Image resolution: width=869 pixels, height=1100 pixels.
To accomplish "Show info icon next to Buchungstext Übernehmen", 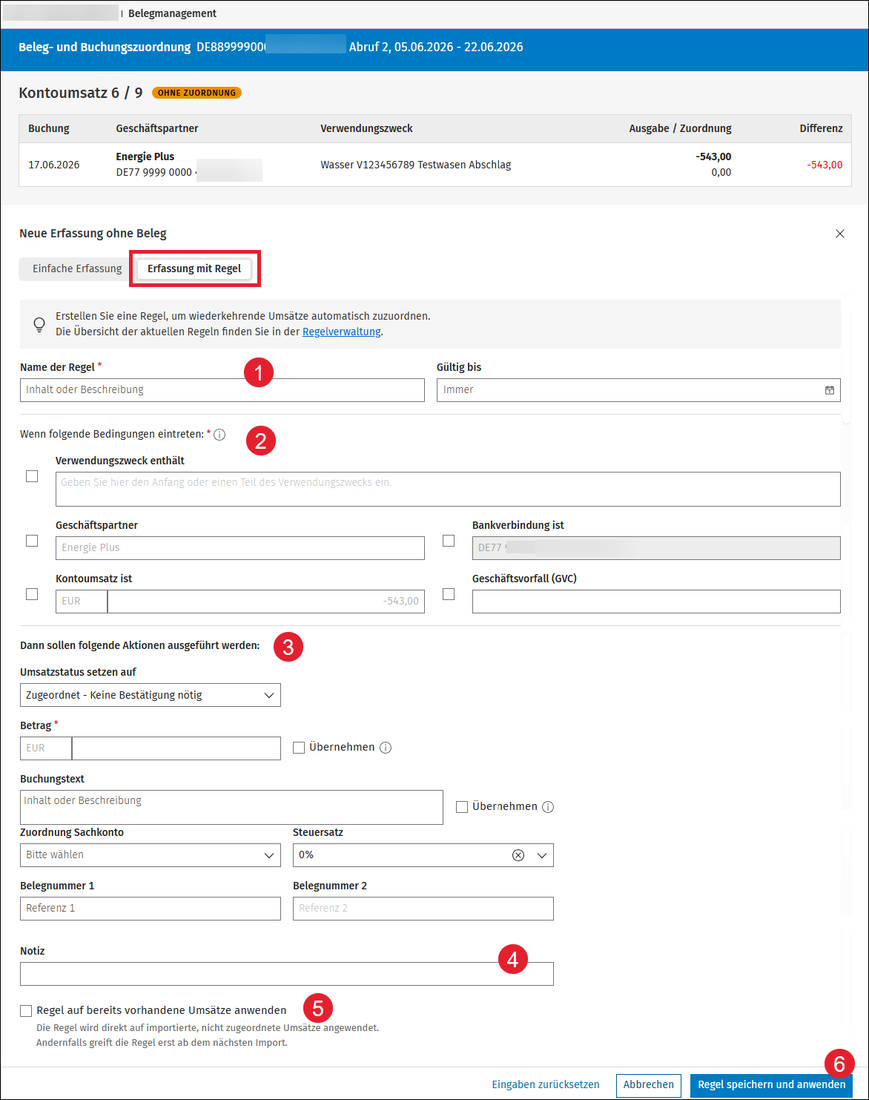I will pos(548,807).
